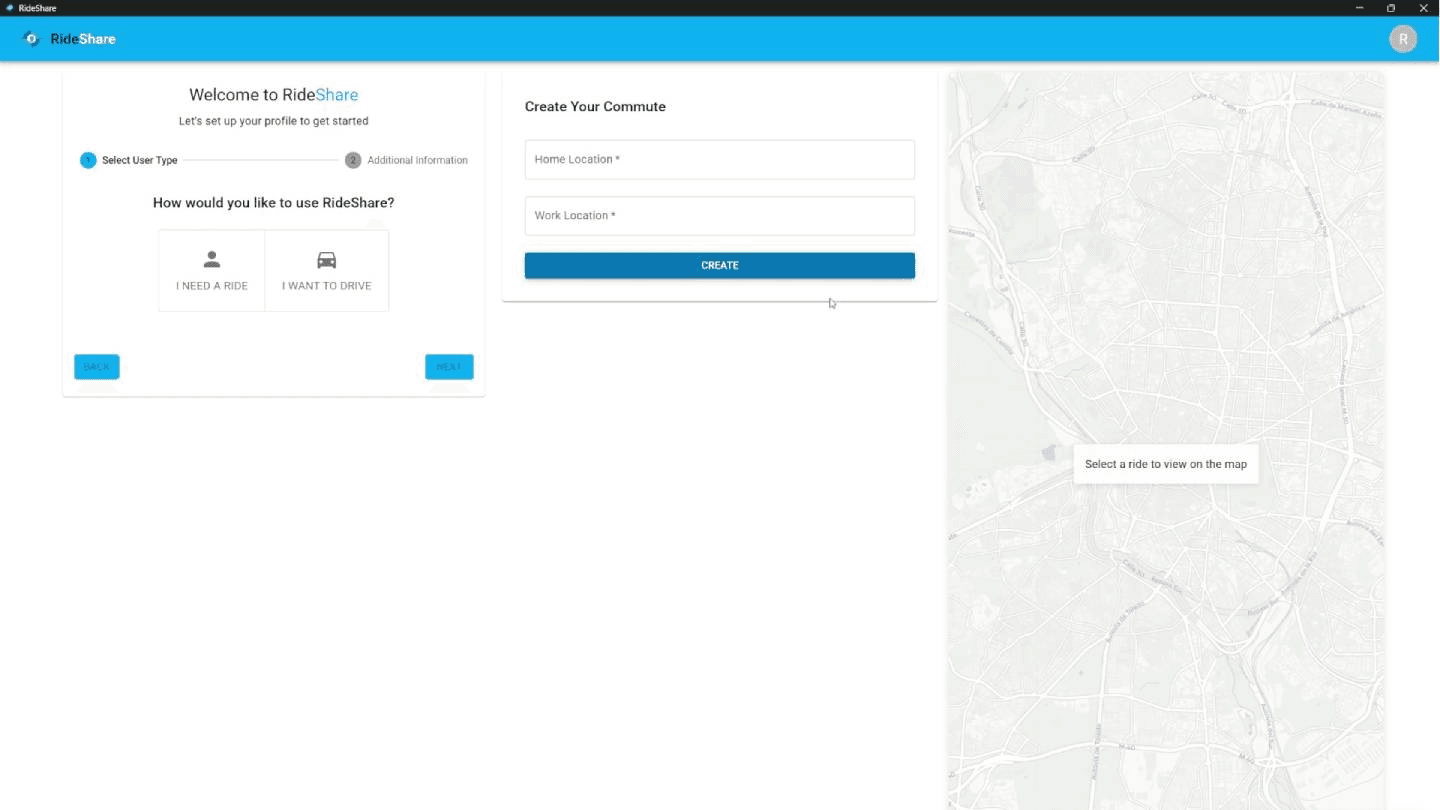The width and height of the screenshot is (1440, 810).
Task: Select the step 2 circle indicator
Action: (x=353, y=160)
